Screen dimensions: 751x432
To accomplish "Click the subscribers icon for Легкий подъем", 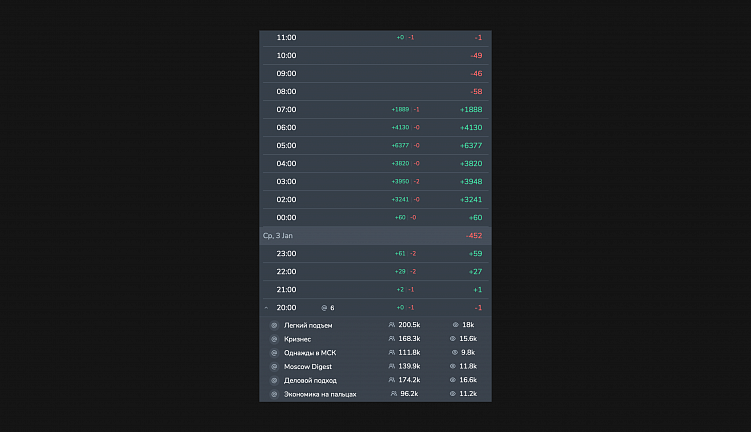I will pyautogui.click(x=392, y=325).
